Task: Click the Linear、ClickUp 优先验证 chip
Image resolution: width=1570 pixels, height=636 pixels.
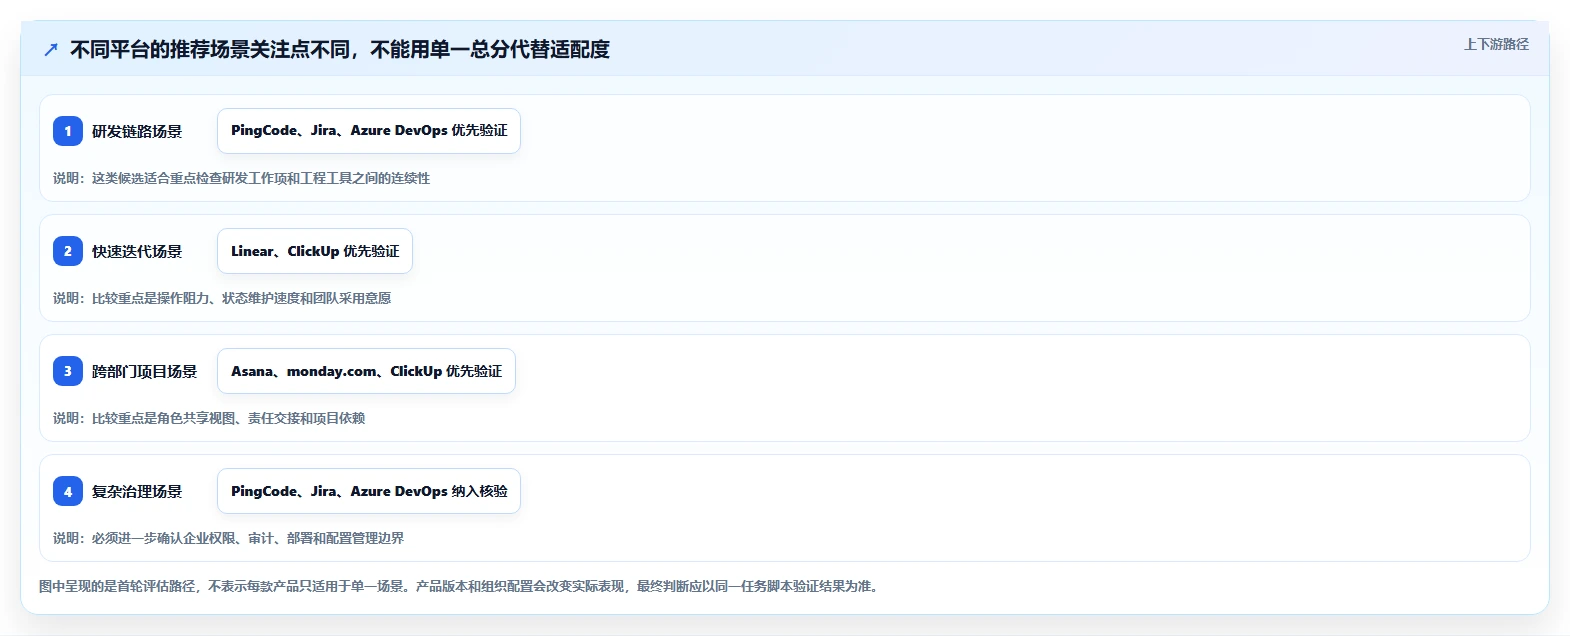Action: click(x=315, y=251)
